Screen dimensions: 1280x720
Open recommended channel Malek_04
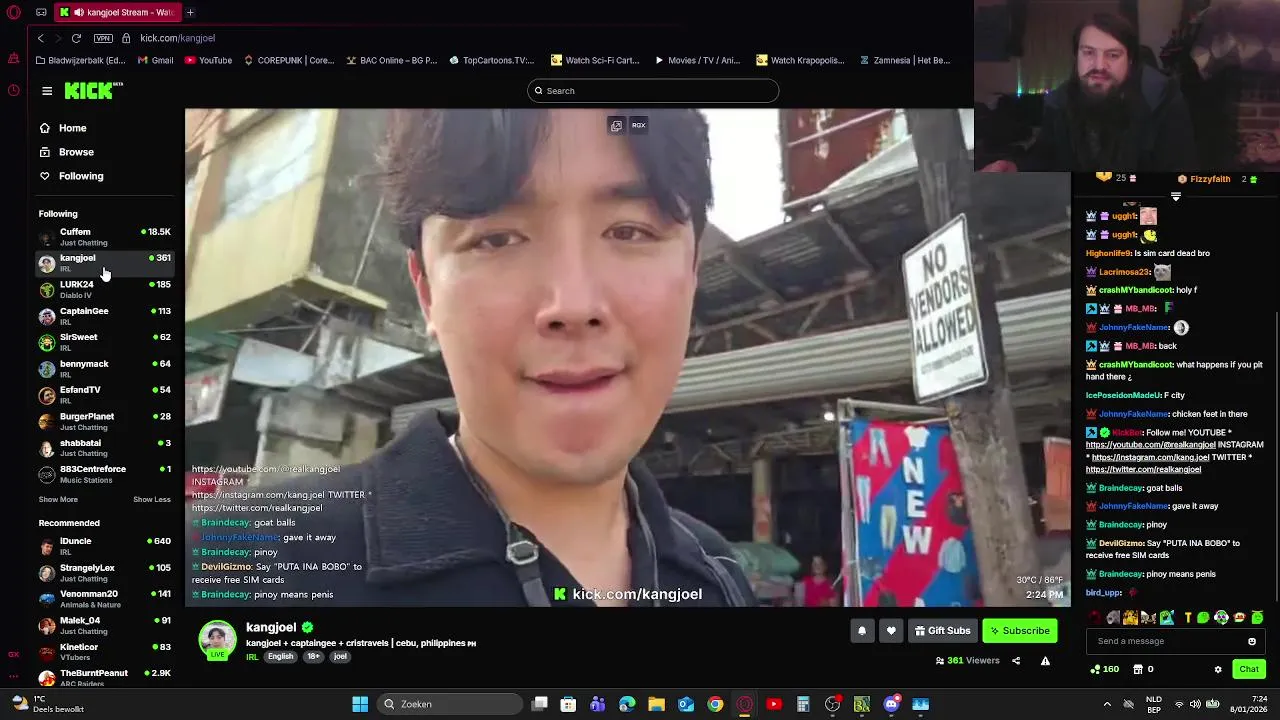pos(104,625)
